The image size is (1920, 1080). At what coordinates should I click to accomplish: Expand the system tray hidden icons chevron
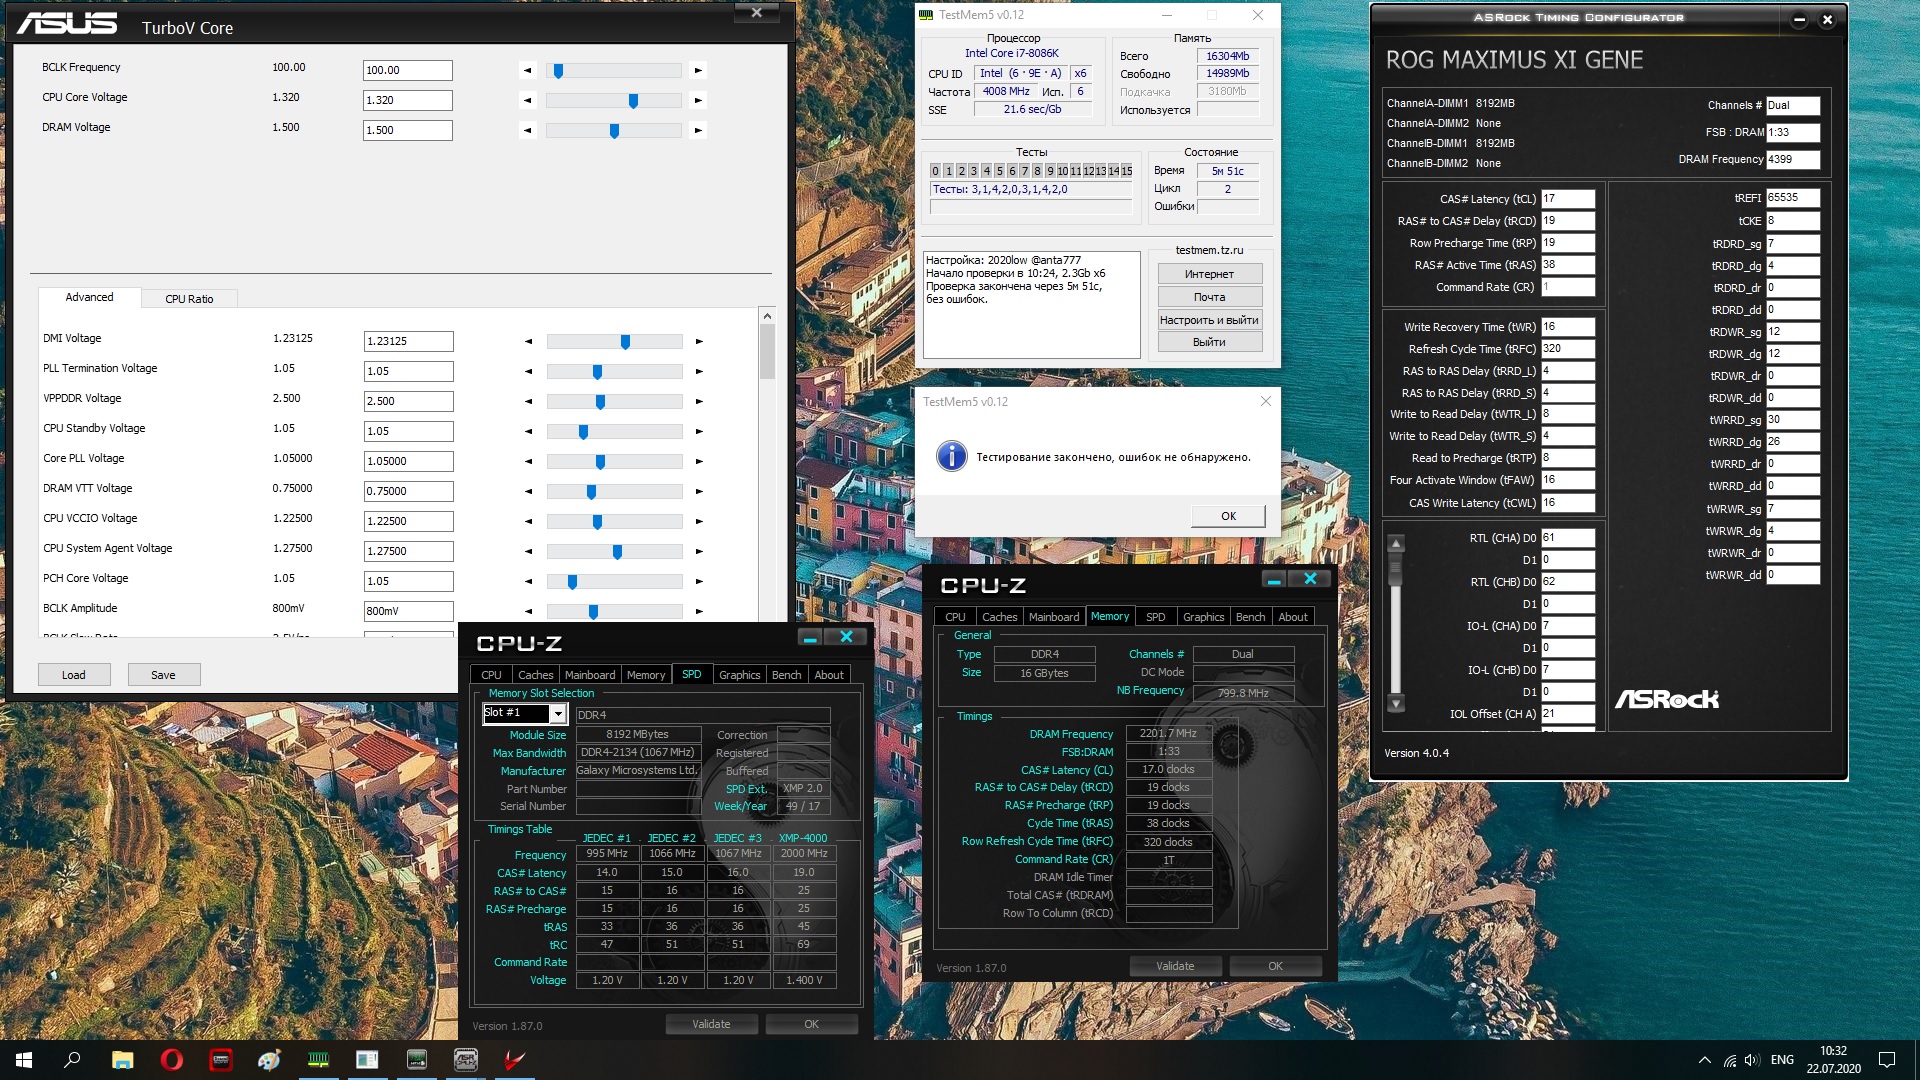pos(1704,1060)
